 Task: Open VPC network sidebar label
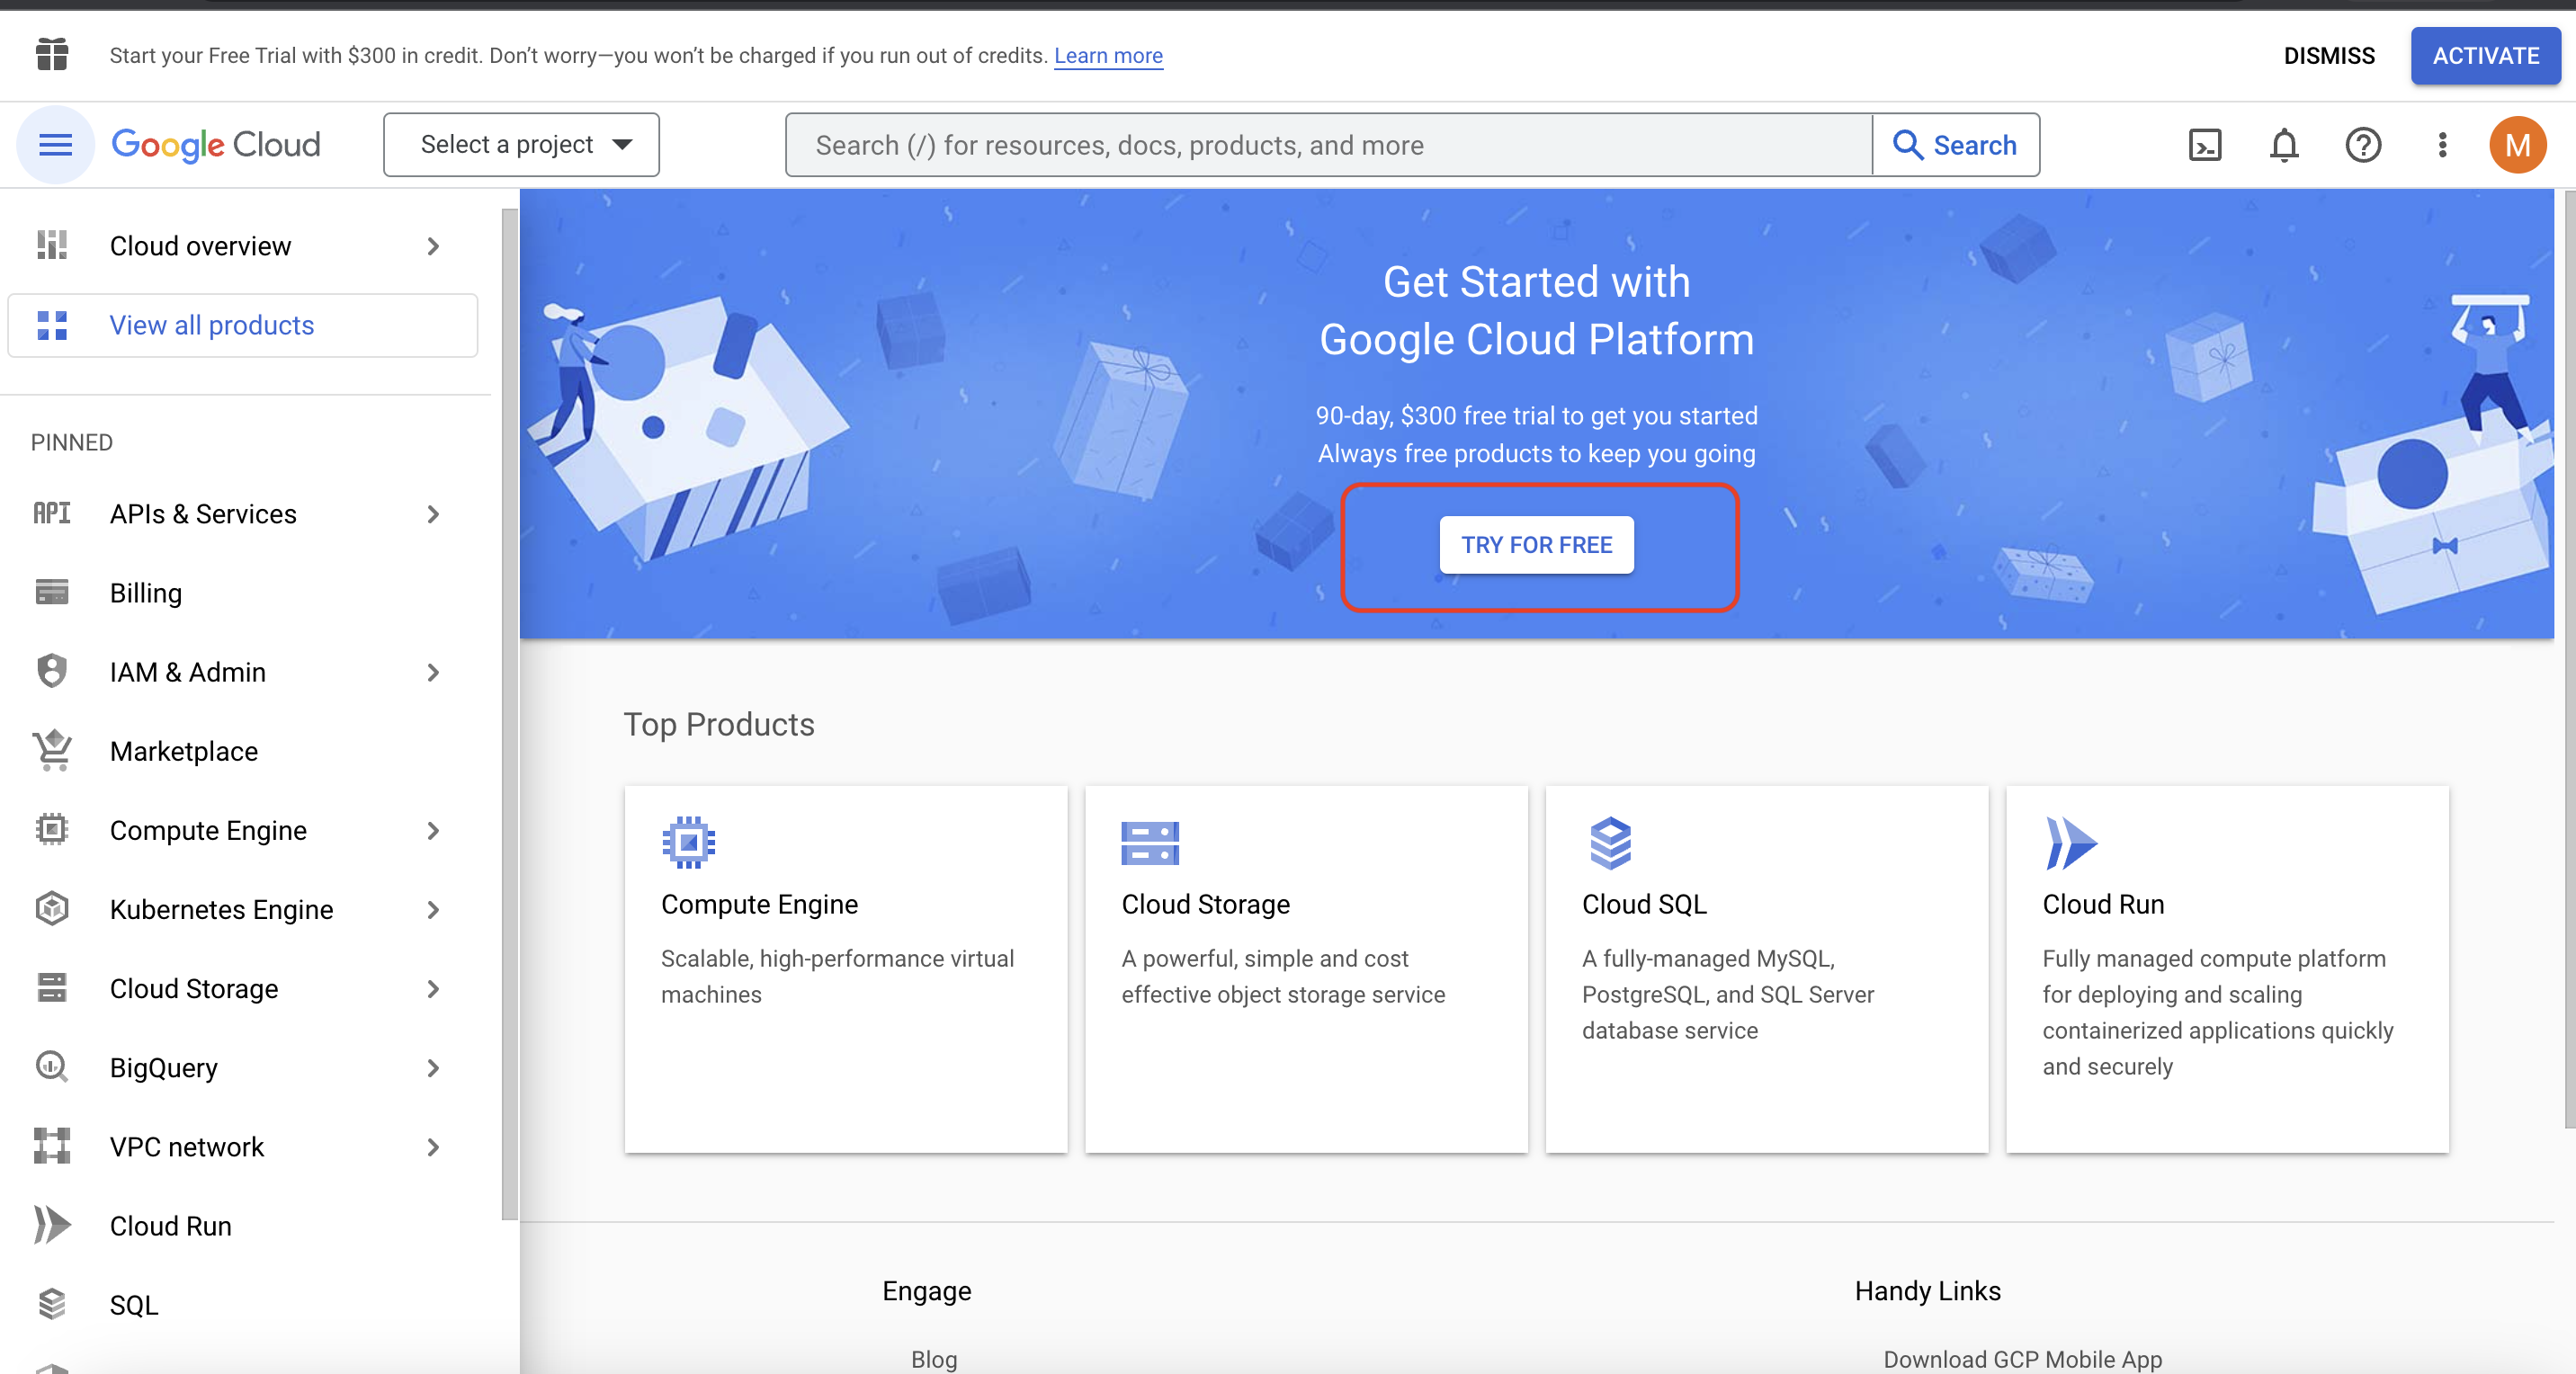pos(187,1147)
